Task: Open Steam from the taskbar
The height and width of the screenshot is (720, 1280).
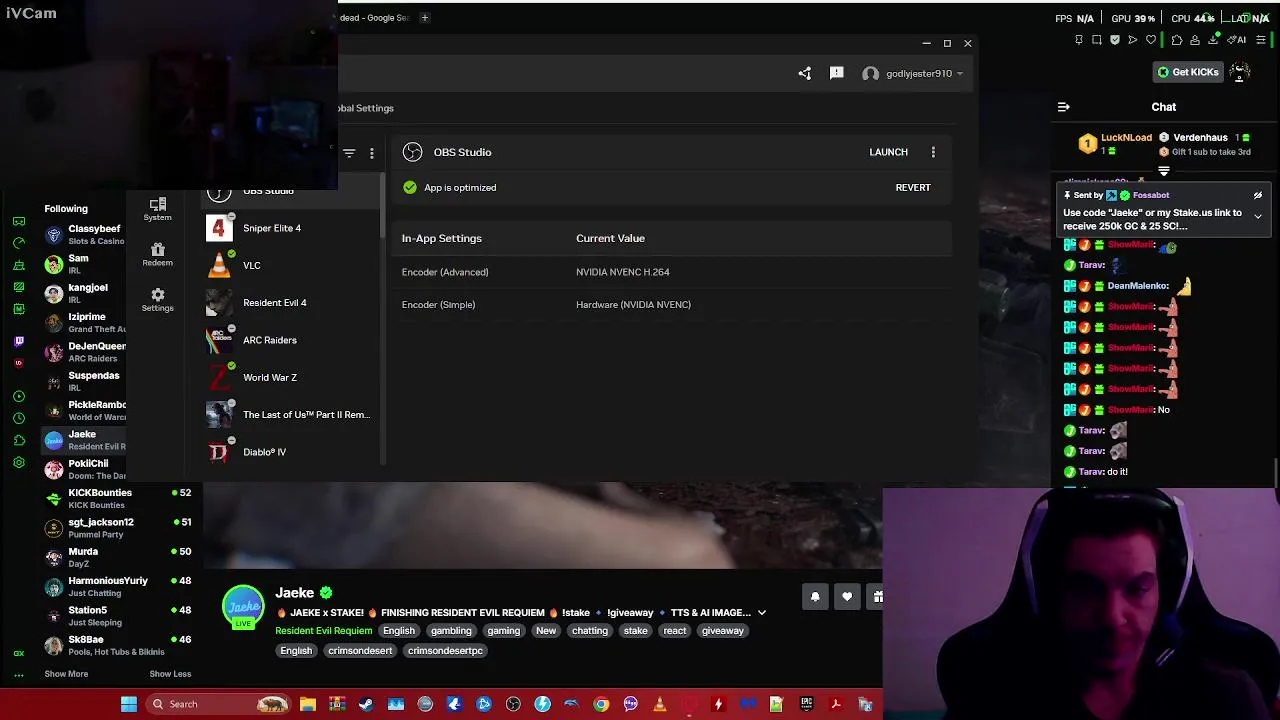Action: coord(366,704)
